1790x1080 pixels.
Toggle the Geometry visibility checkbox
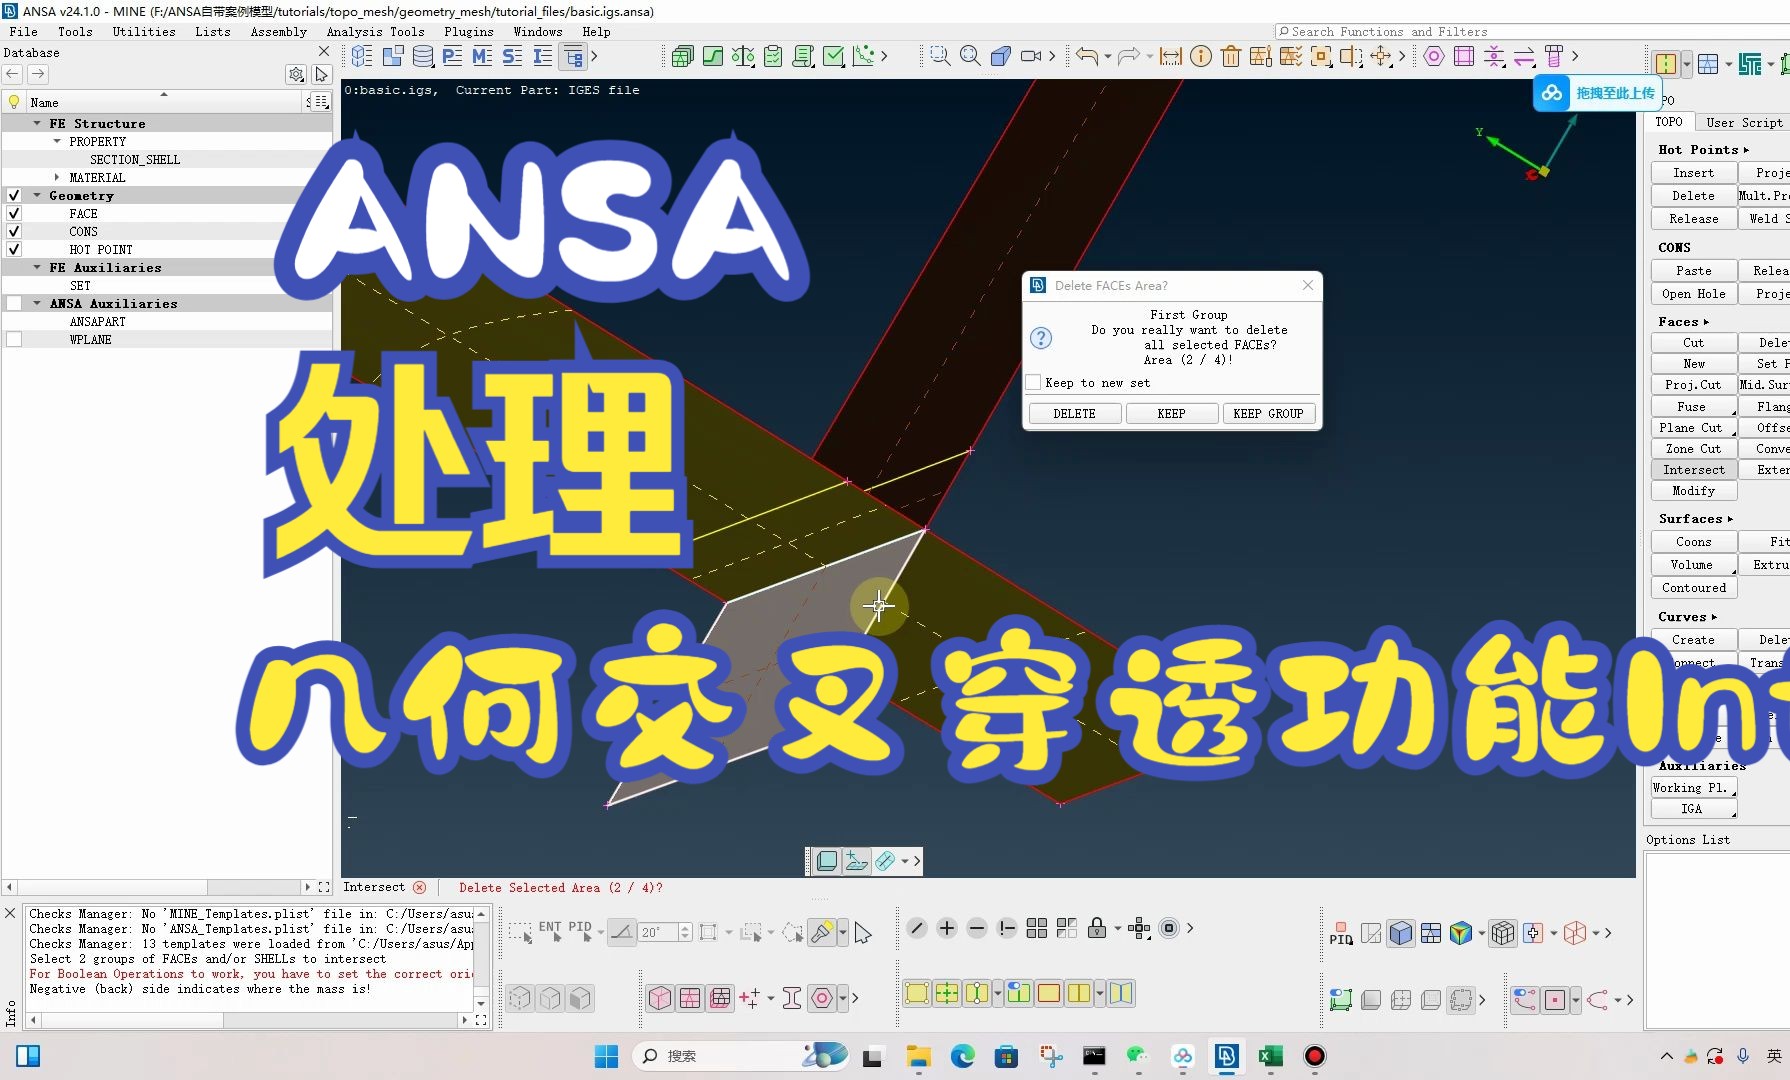tap(14, 195)
